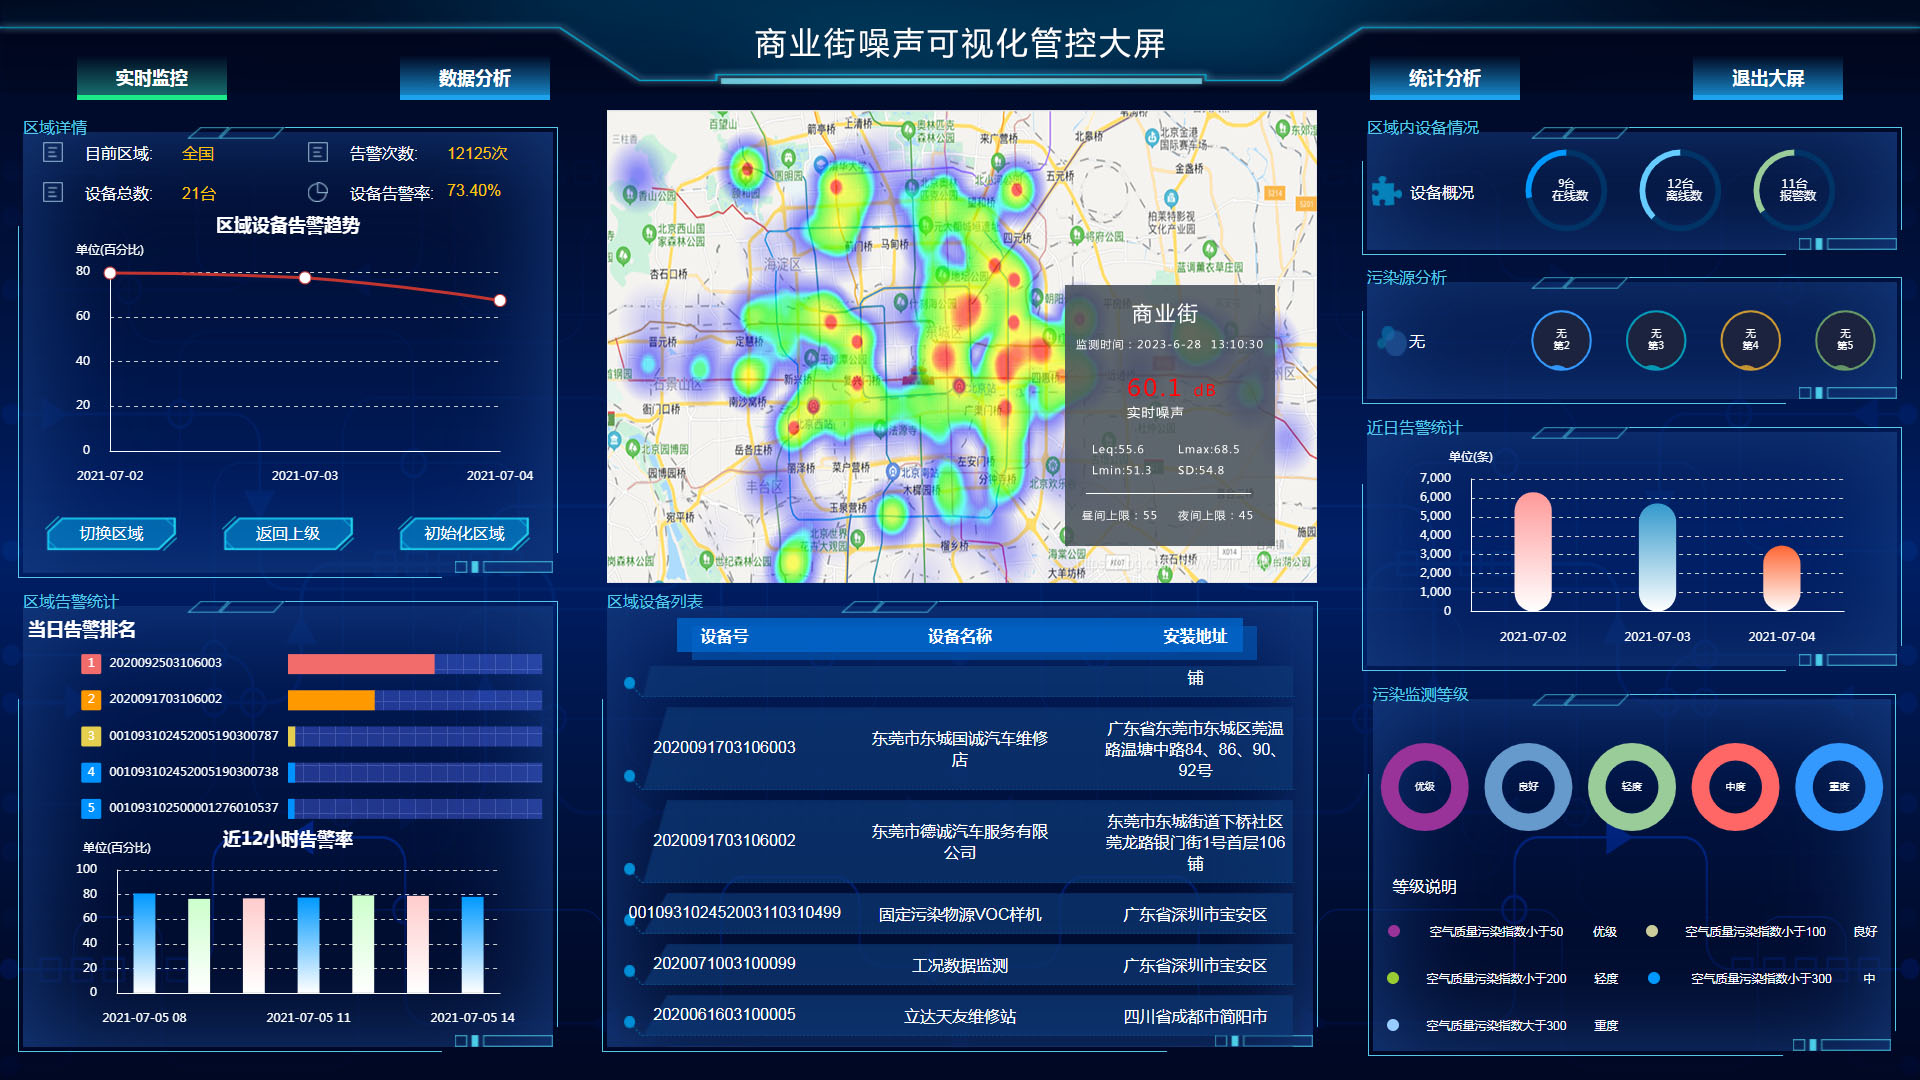Click the 安装地址 column header

(x=1195, y=636)
